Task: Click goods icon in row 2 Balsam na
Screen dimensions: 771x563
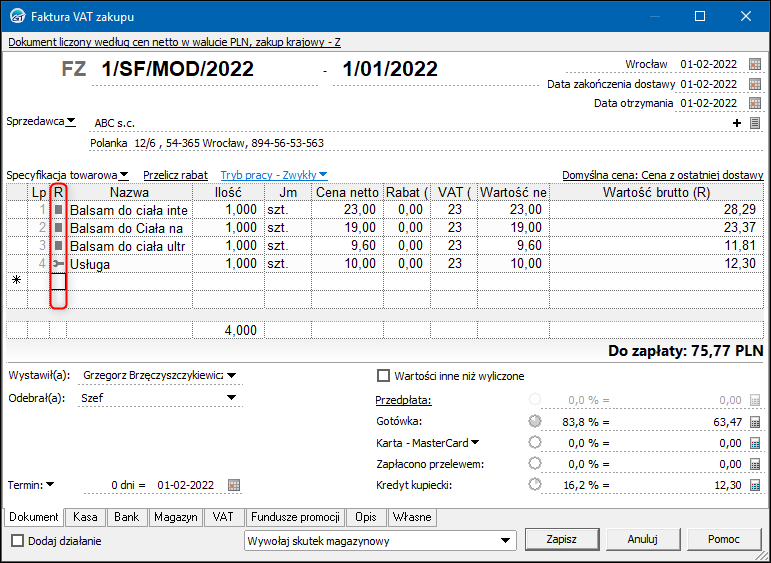Action: pyautogui.click(x=59, y=228)
